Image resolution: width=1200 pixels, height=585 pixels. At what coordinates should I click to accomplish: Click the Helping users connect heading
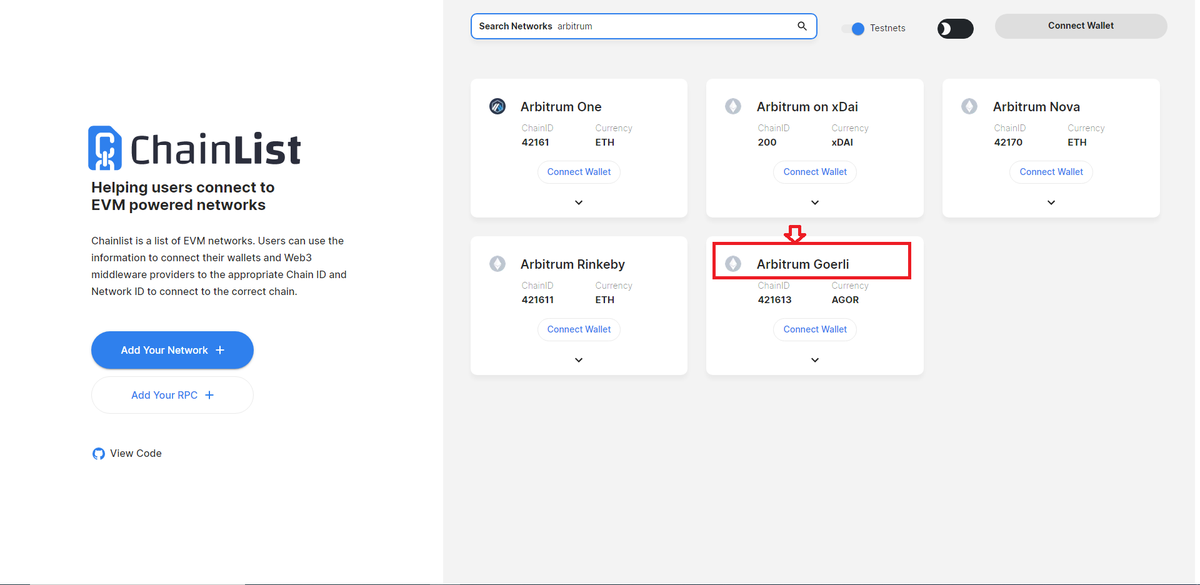pyautogui.click(x=183, y=196)
